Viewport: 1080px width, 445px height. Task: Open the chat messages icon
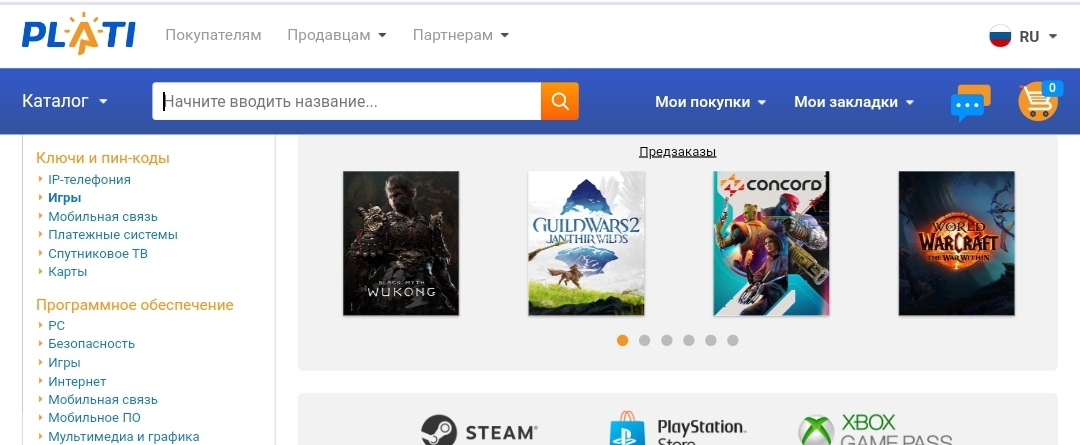point(970,103)
